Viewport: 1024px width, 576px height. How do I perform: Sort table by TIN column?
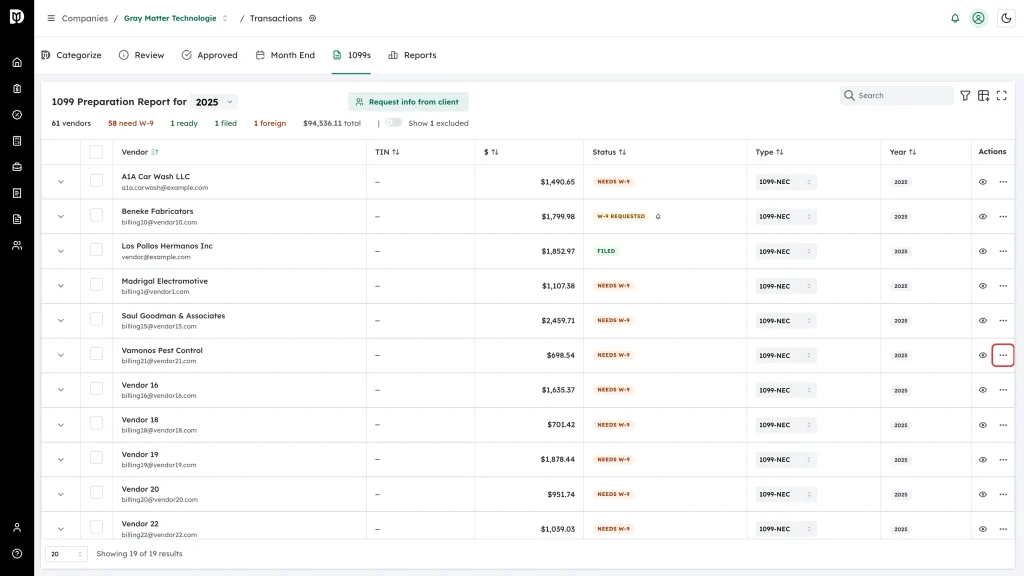click(x=387, y=152)
